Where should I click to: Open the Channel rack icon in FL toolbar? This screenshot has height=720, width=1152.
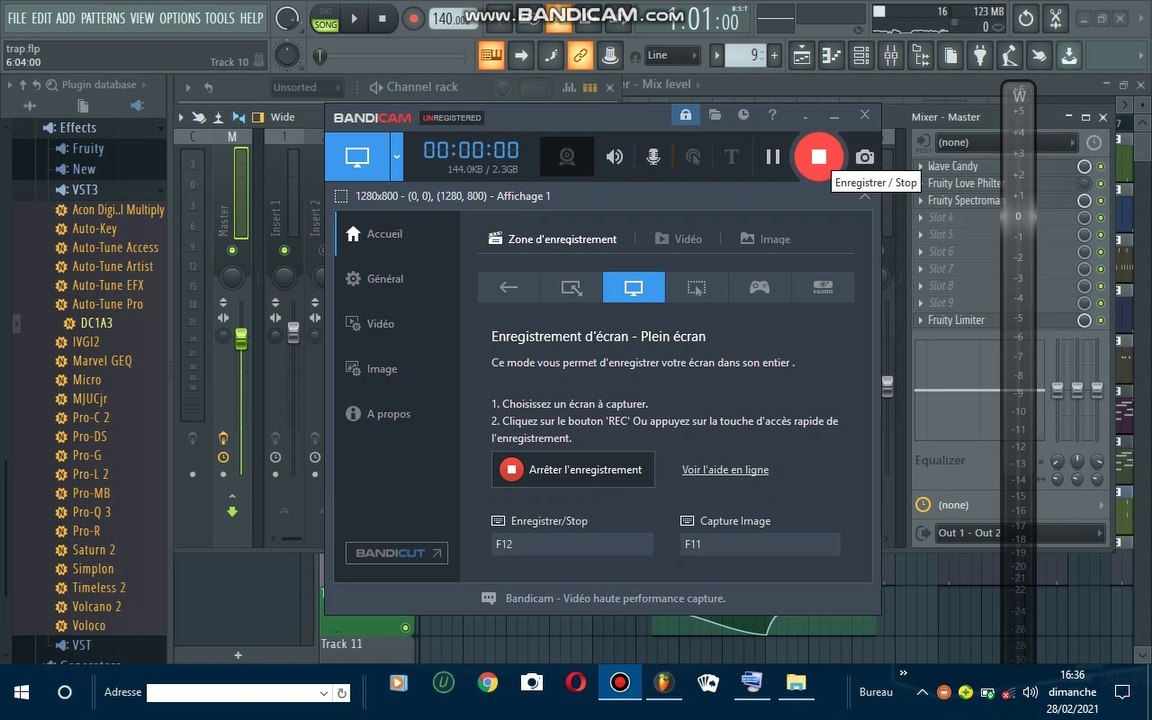(x=861, y=56)
